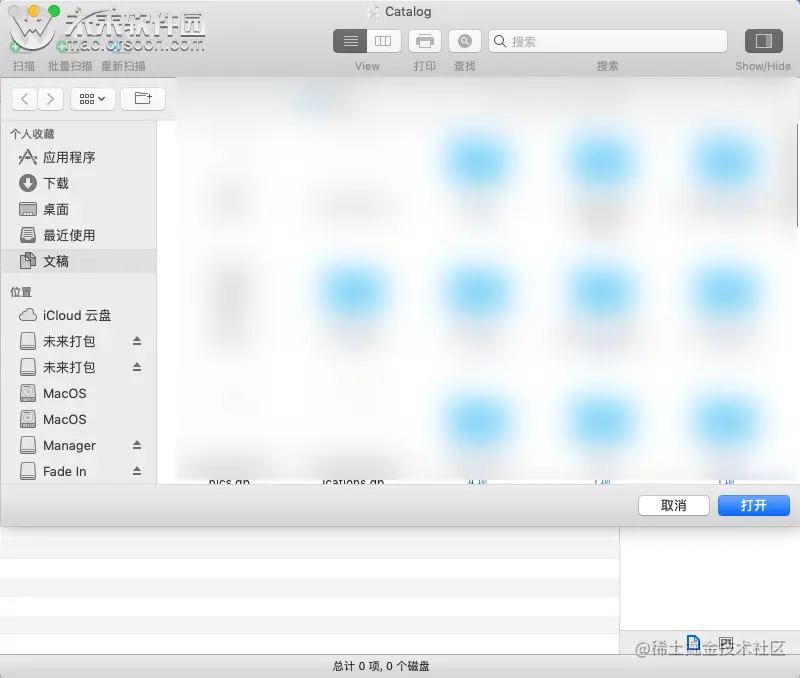This screenshot has height=678, width=806.
Task: Click the Catalog window title
Action: [408, 12]
